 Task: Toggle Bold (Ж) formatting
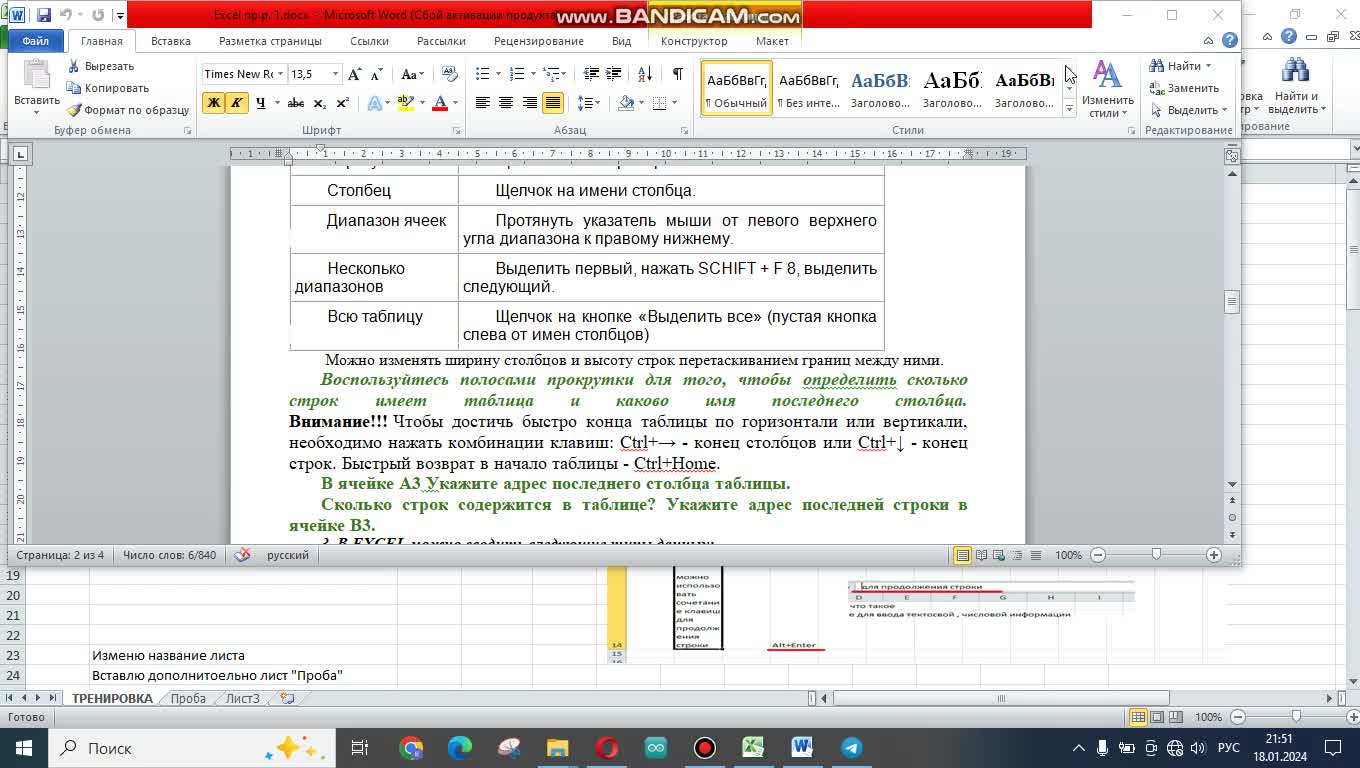pos(213,103)
